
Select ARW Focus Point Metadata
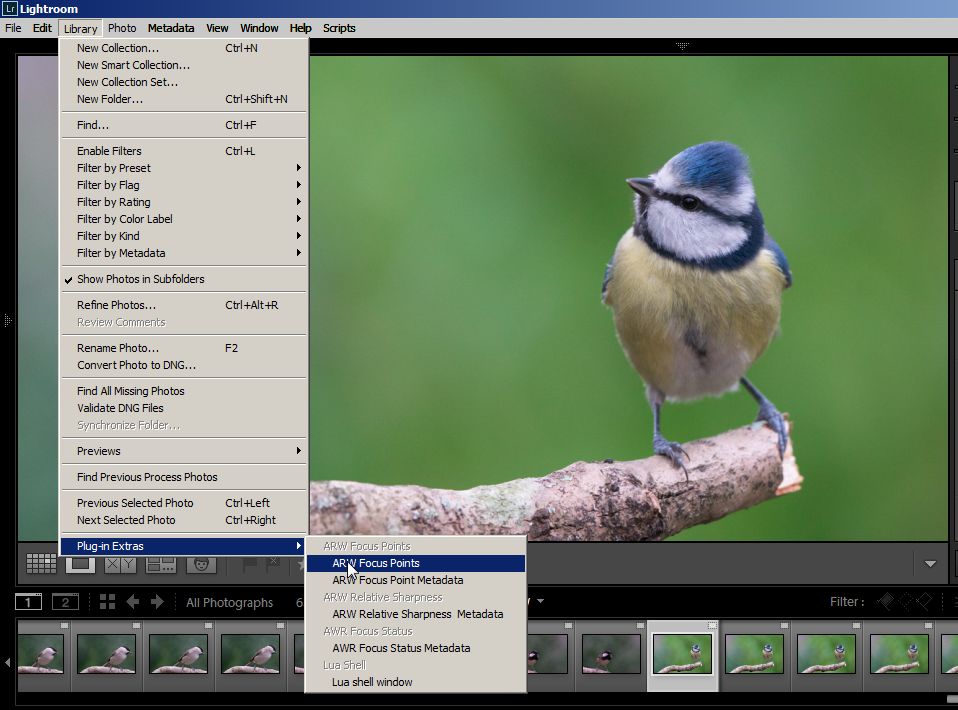pos(398,580)
